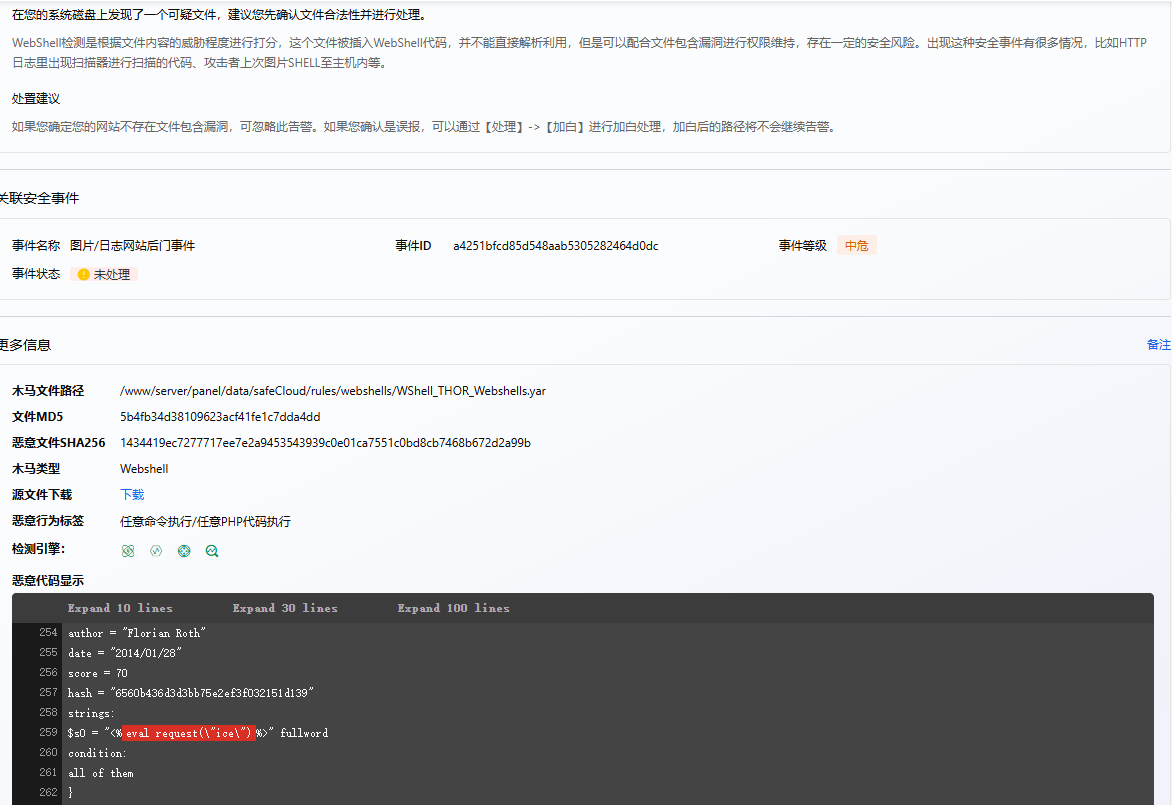This screenshot has height=805, width=1172.
Task: Click the highlighted eval request code snippet
Action: [188, 733]
